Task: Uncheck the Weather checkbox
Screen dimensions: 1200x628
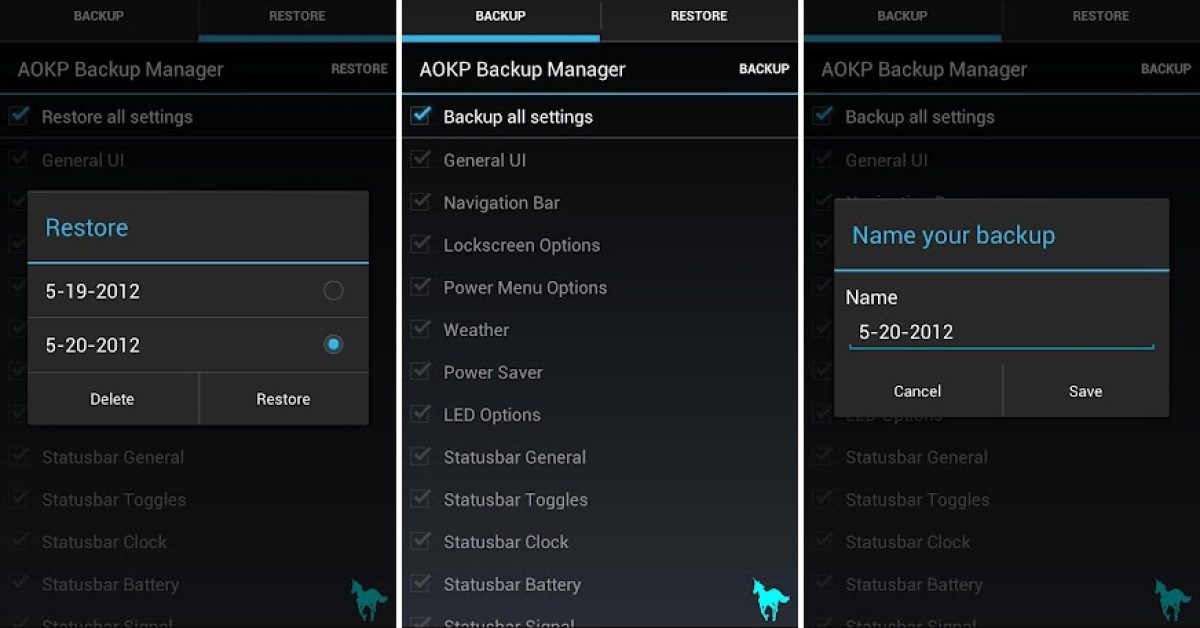Action: (421, 330)
